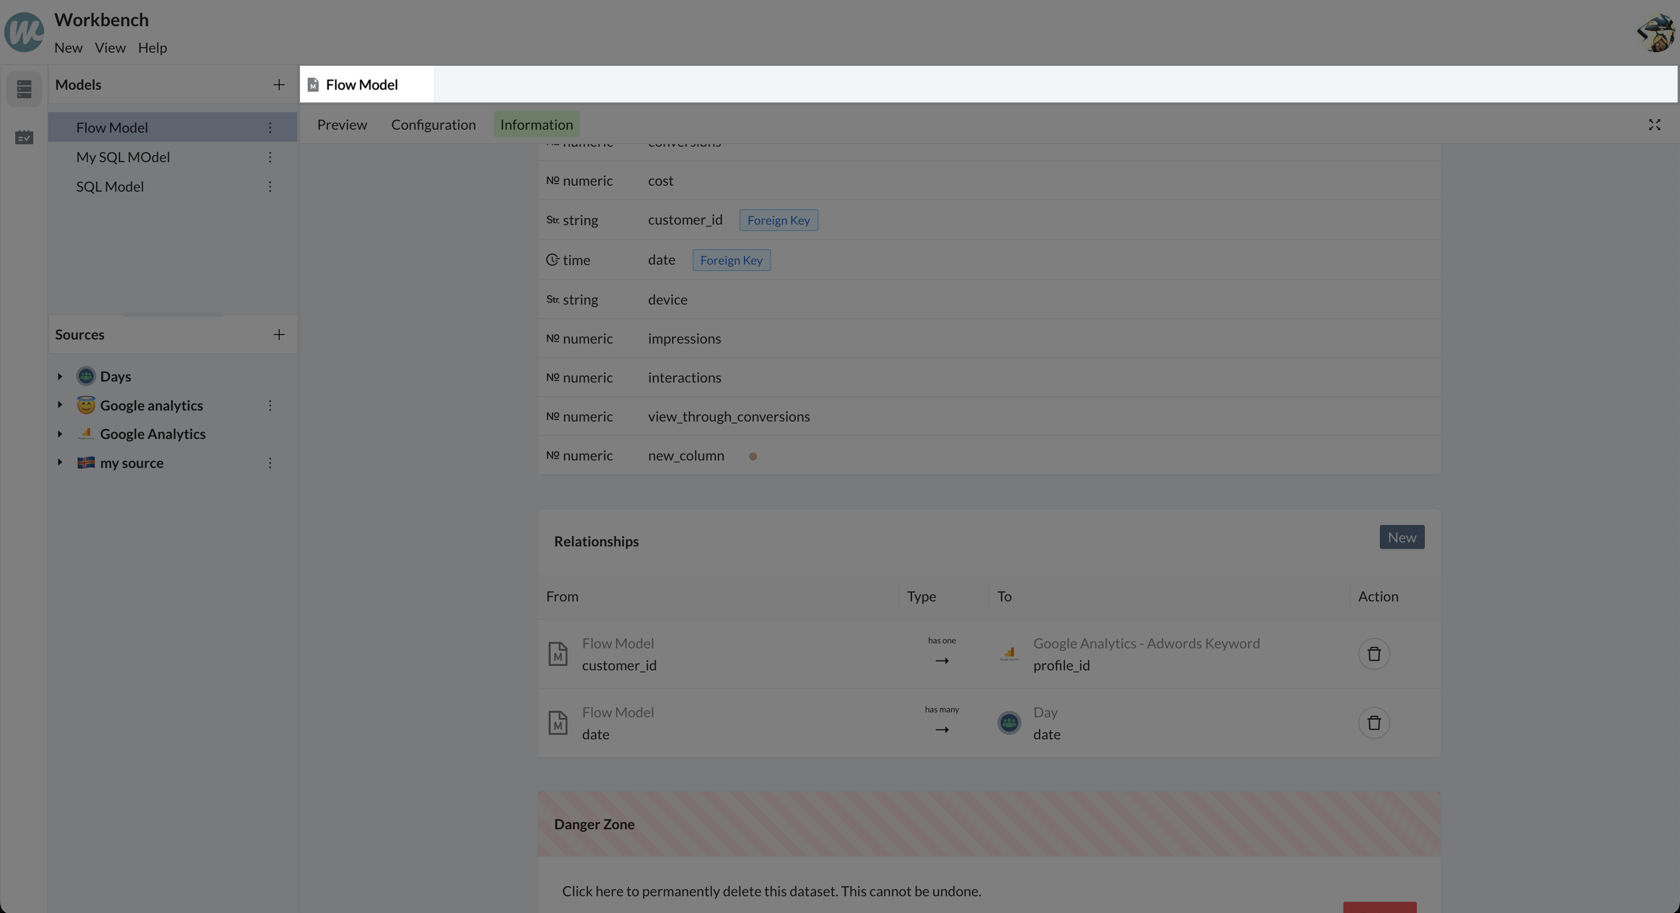This screenshot has width=1680, height=913.
Task: Select SQL Model in models list
Action: click(x=110, y=187)
